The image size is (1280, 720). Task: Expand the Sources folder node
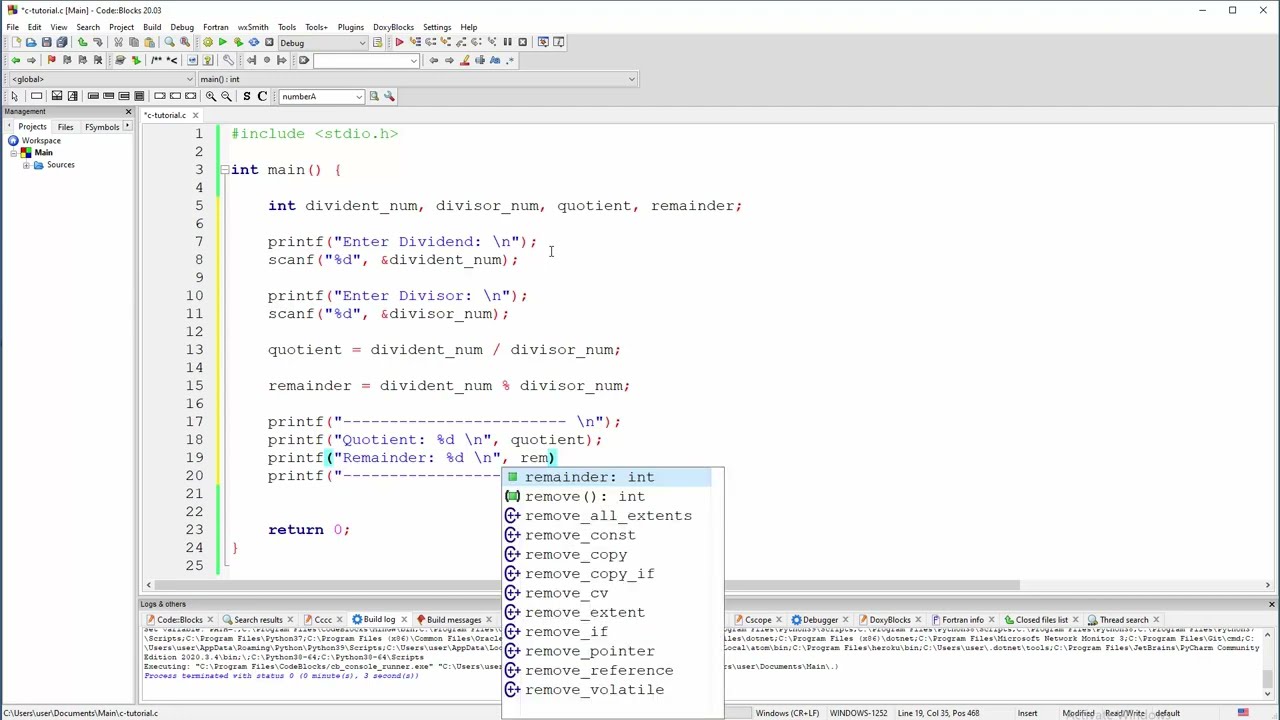pos(26,164)
